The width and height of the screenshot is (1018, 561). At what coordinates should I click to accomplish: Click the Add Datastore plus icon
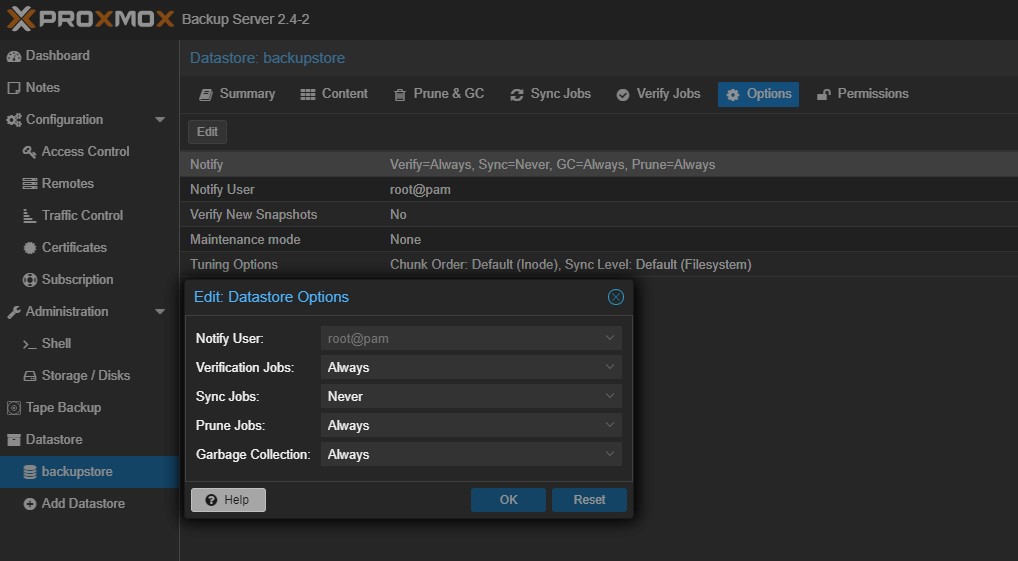coord(30,504)
